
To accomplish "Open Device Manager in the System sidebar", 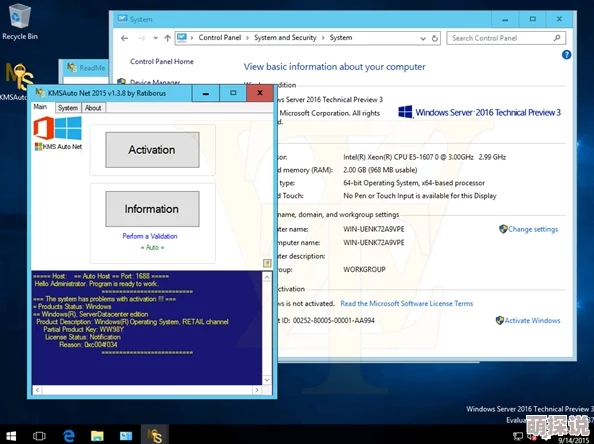I will click(x=155, y=82).
